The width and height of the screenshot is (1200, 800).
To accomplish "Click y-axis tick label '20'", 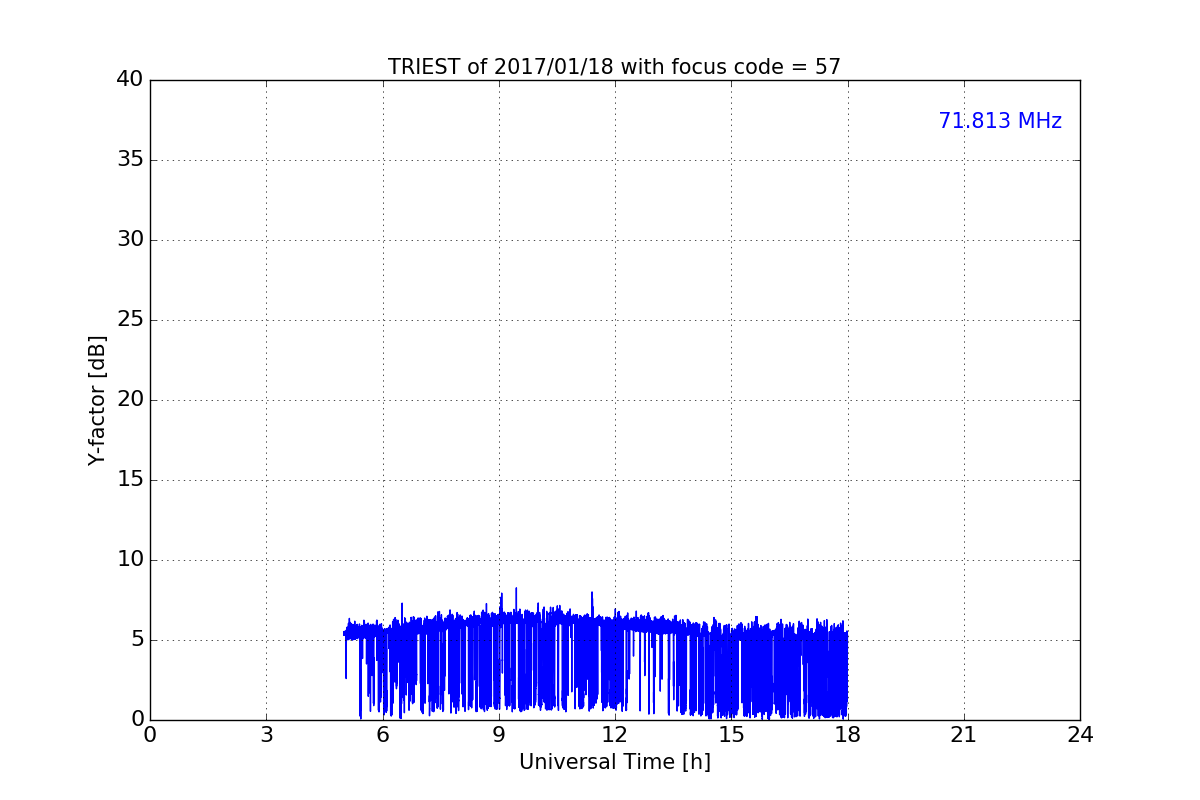I will tap(130, 400).
